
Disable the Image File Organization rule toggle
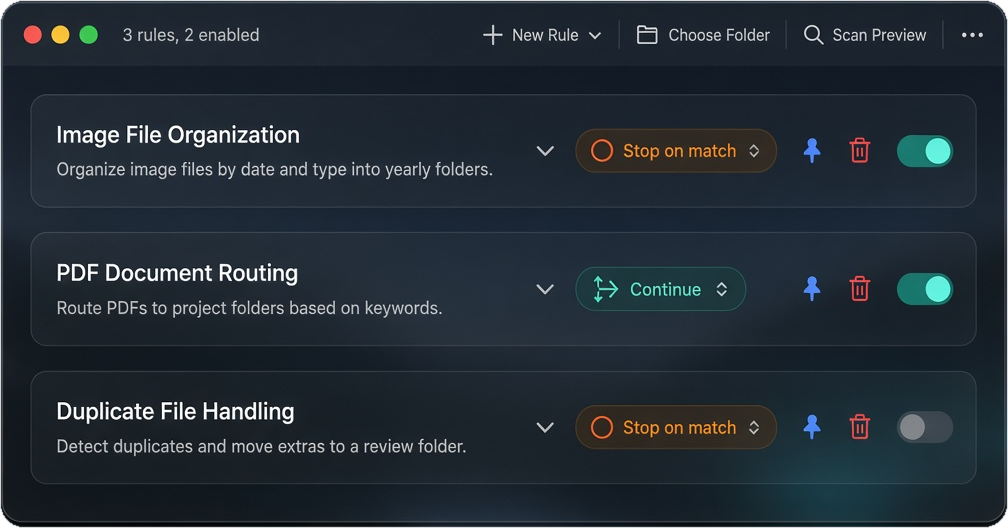coord(924,151)
